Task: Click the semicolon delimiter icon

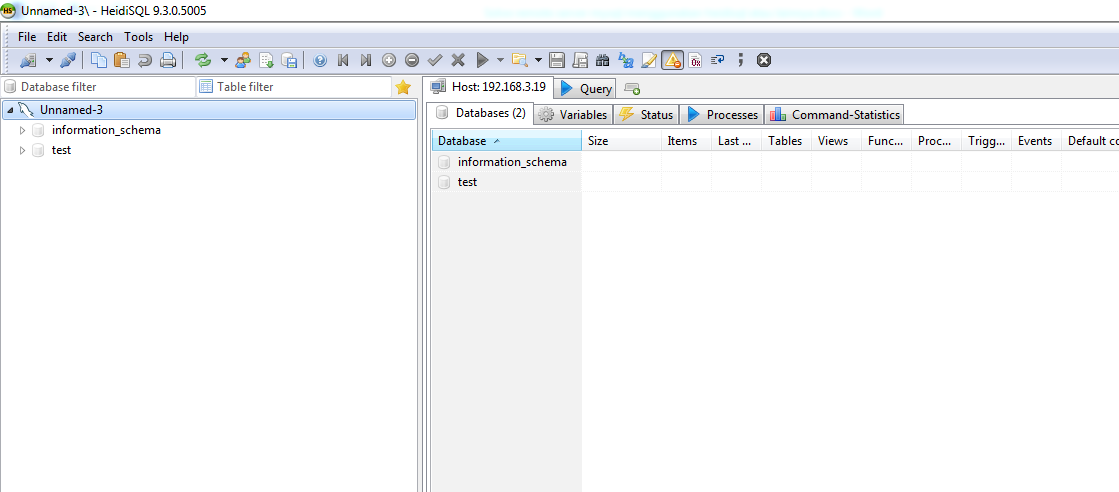Action: click(741, 61)
